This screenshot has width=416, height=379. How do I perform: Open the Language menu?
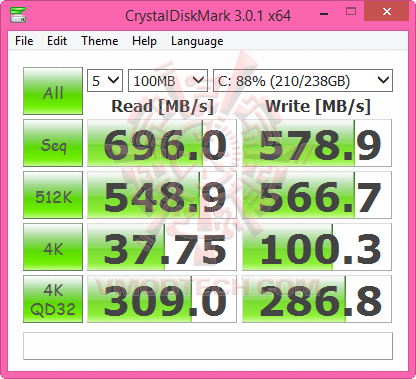(x=197, y=41)
